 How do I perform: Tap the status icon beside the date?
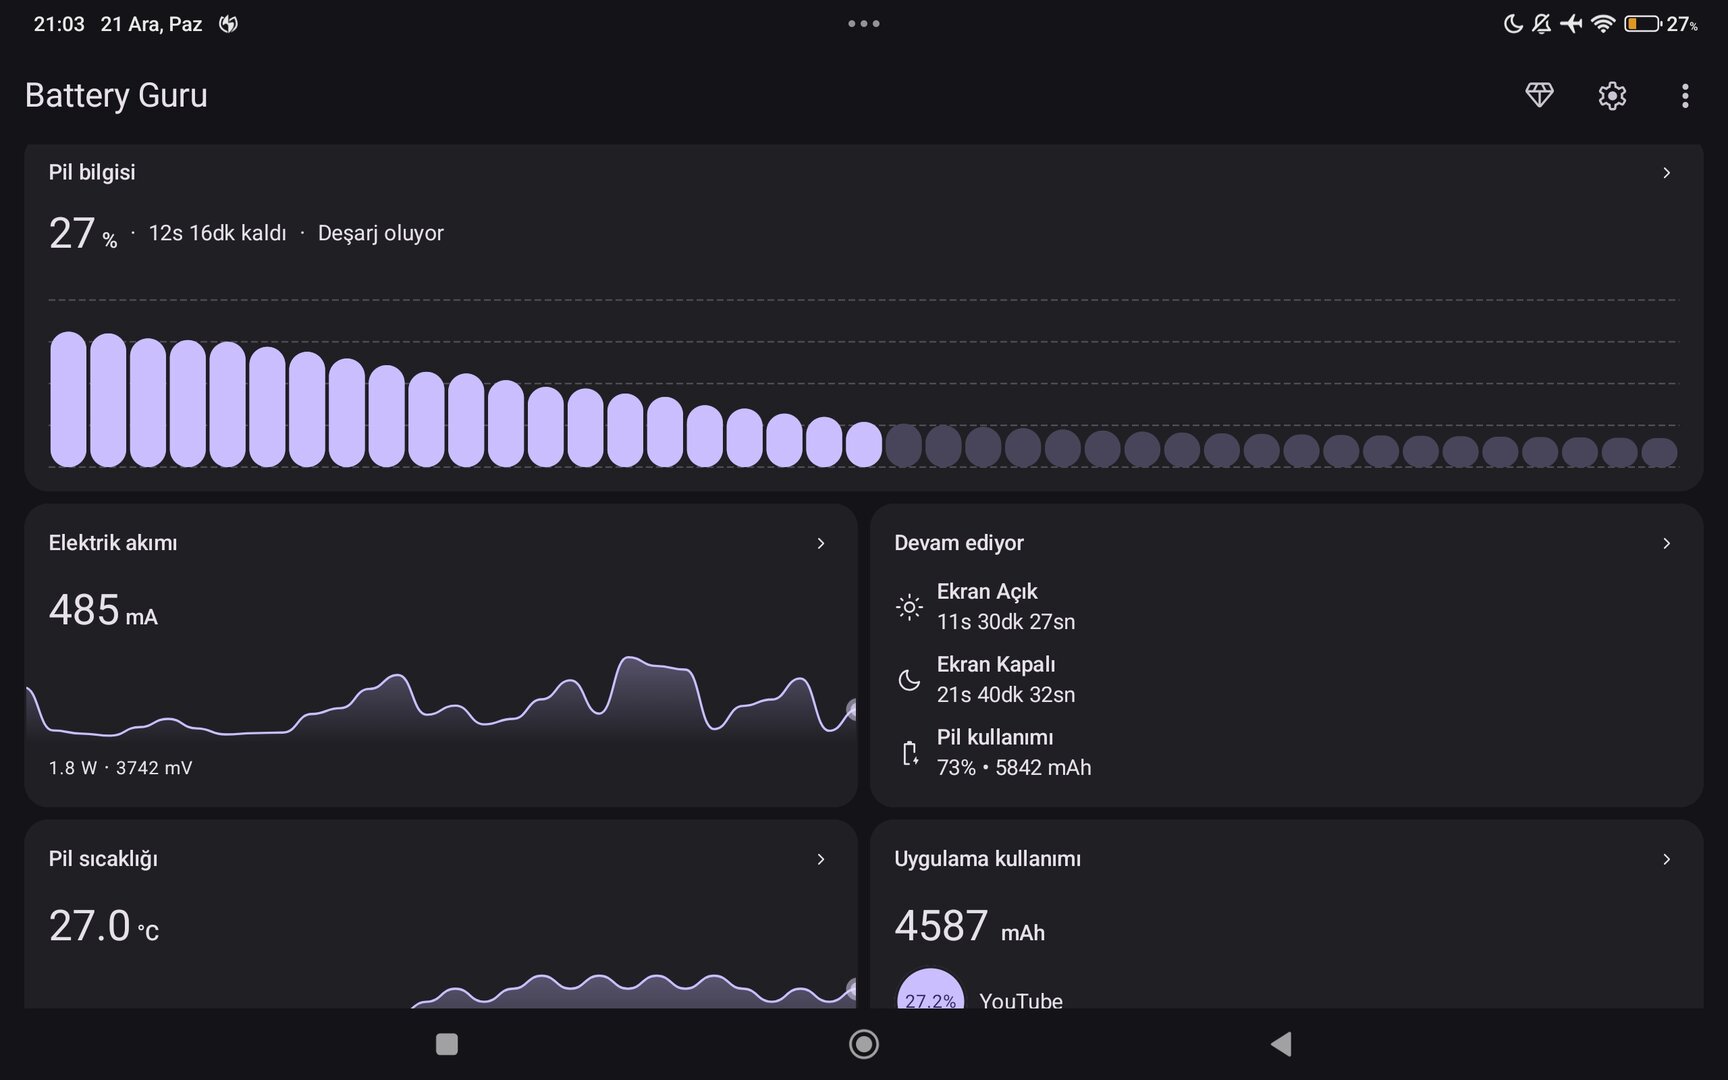coord(228,24)
